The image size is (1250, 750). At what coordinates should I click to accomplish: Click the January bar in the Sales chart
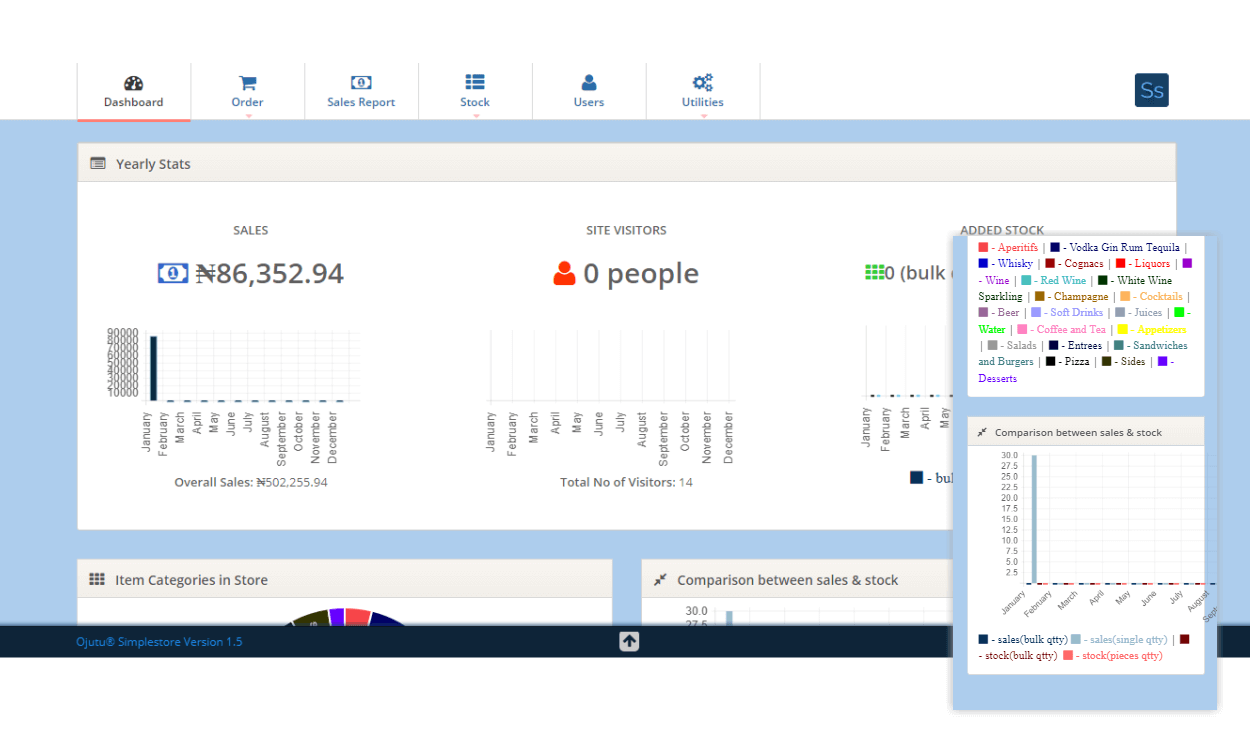(154, 368)
